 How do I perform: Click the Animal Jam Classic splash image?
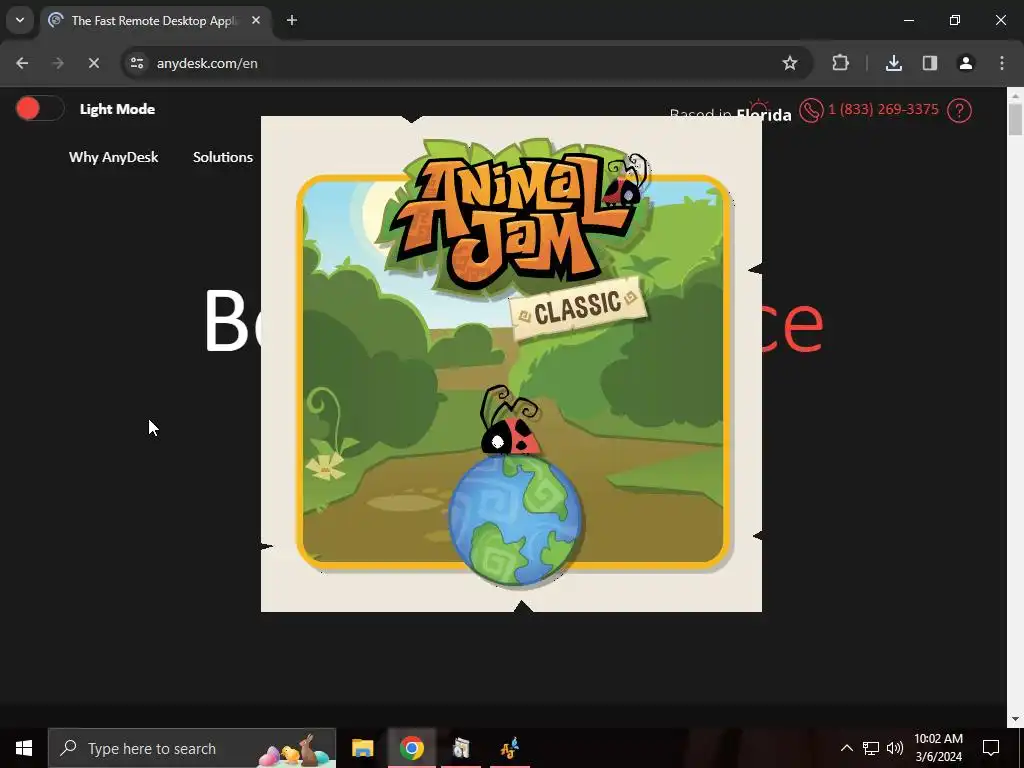coord(511,364)
